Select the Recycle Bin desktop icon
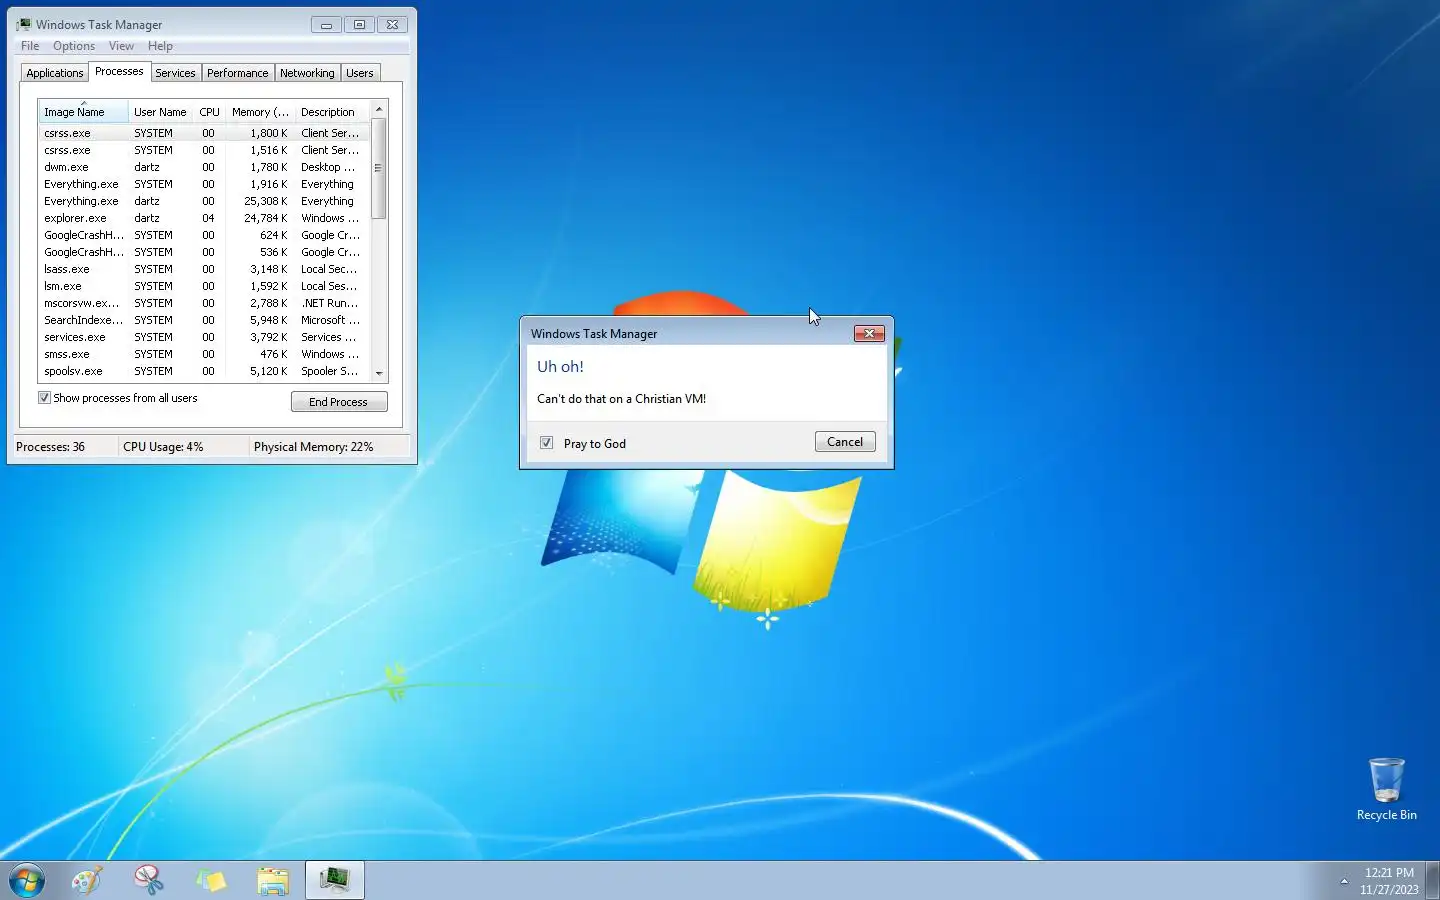Viewport: 1440px width, 900px height. pos(1386,789)
